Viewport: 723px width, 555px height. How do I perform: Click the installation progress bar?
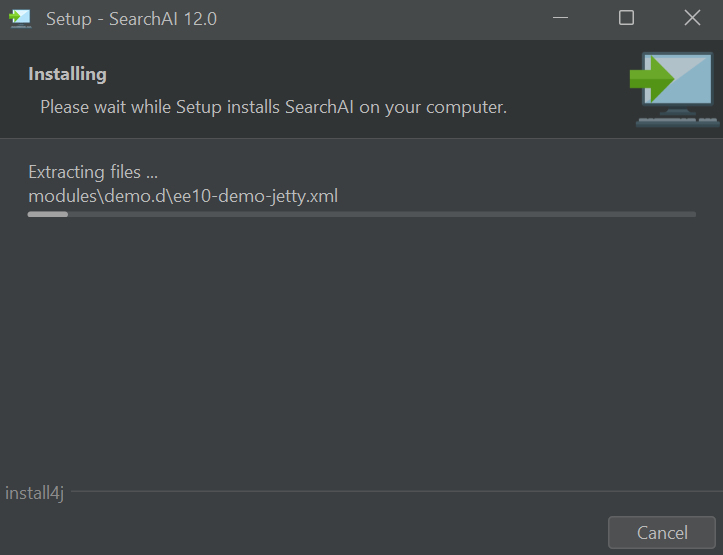pos(361,214)
